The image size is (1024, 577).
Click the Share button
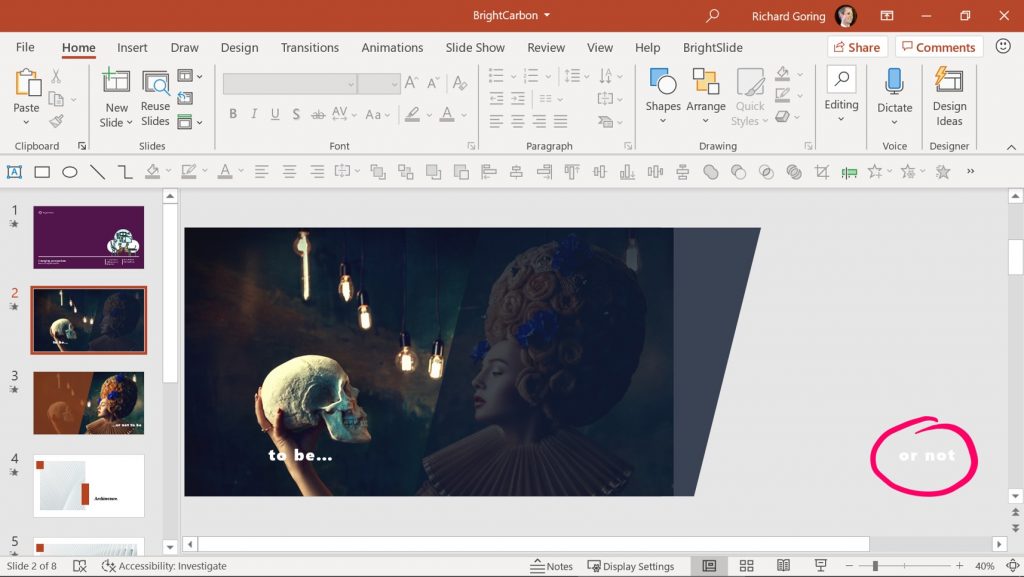857,47
